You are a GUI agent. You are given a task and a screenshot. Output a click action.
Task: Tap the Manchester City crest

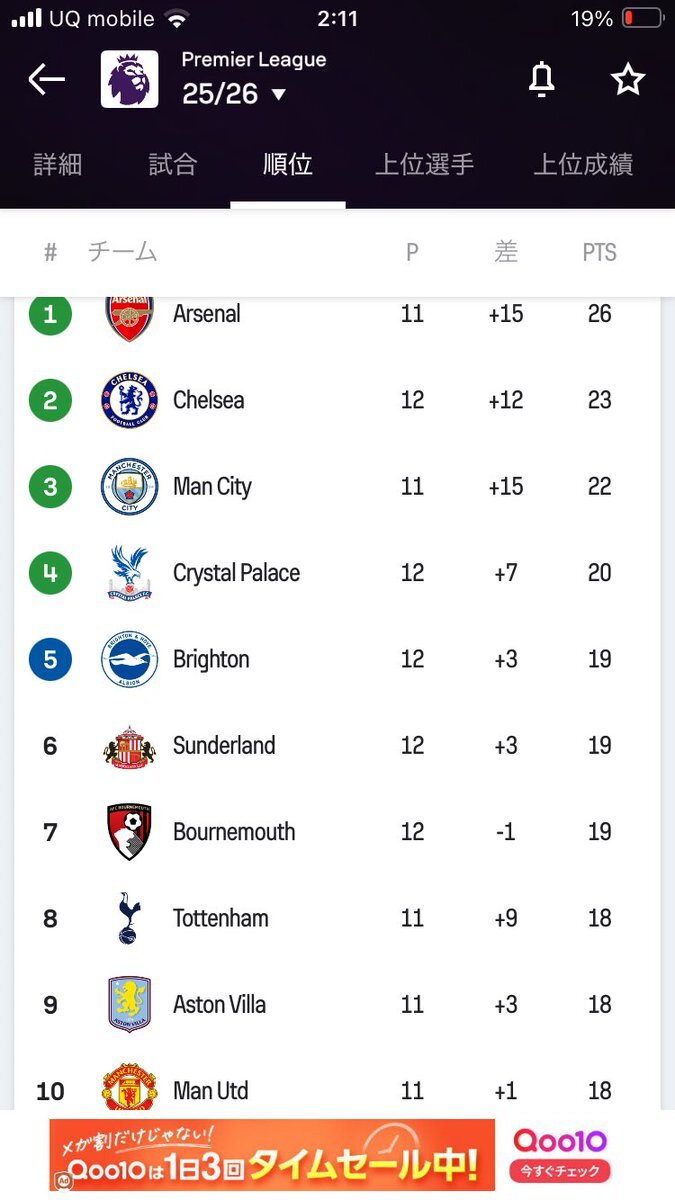(x=129, y=487)
